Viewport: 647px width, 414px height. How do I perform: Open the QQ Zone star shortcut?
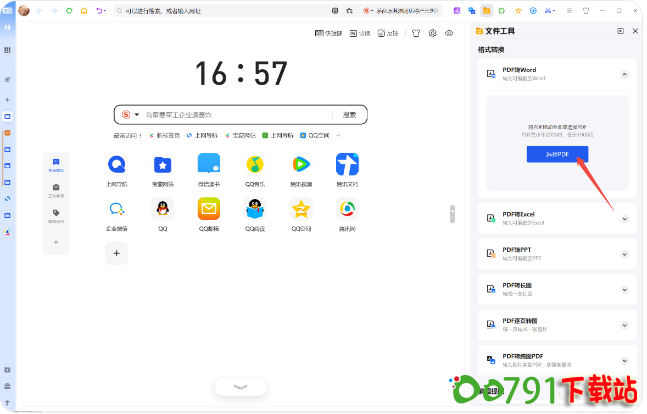tap(301, 209)
